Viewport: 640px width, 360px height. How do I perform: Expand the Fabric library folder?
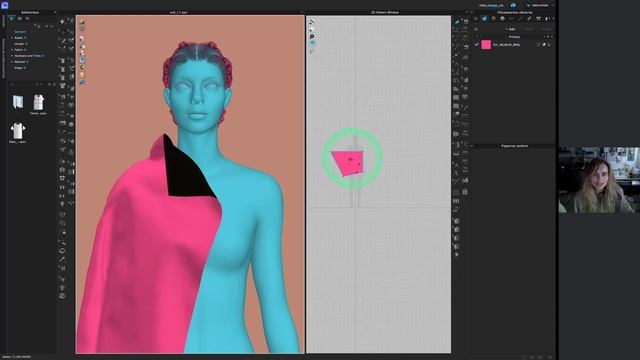click(x=12, y=50)
